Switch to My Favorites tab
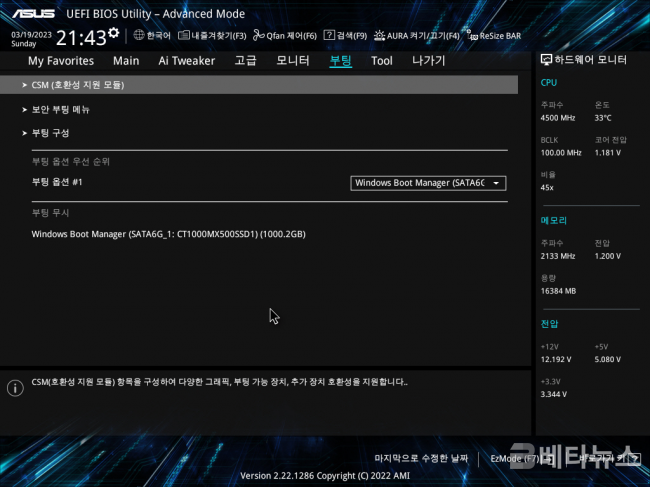This screenshot has width=650, height=487. point(61,61)
